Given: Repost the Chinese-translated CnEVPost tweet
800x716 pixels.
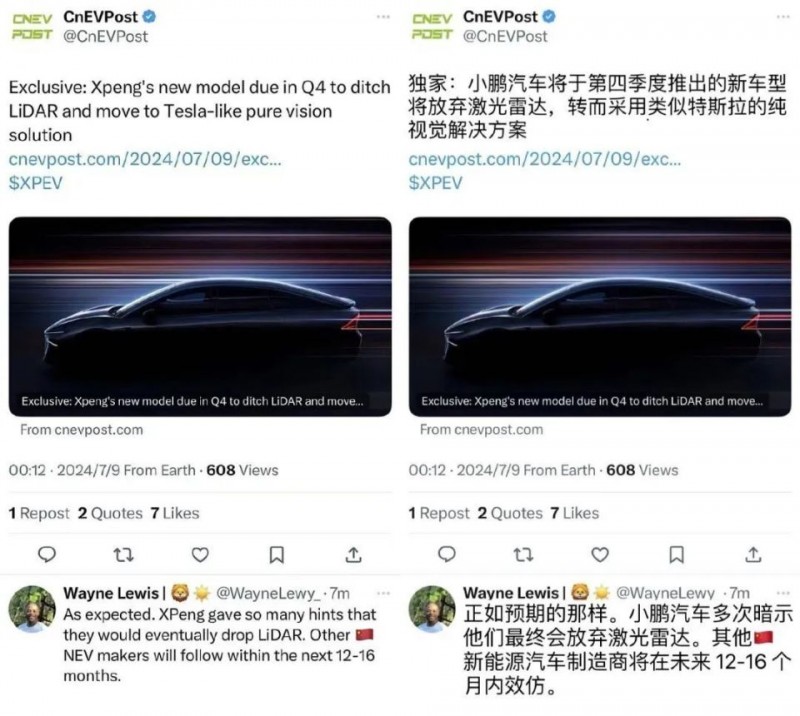Looking at the screenshot, I should point(523,554).
